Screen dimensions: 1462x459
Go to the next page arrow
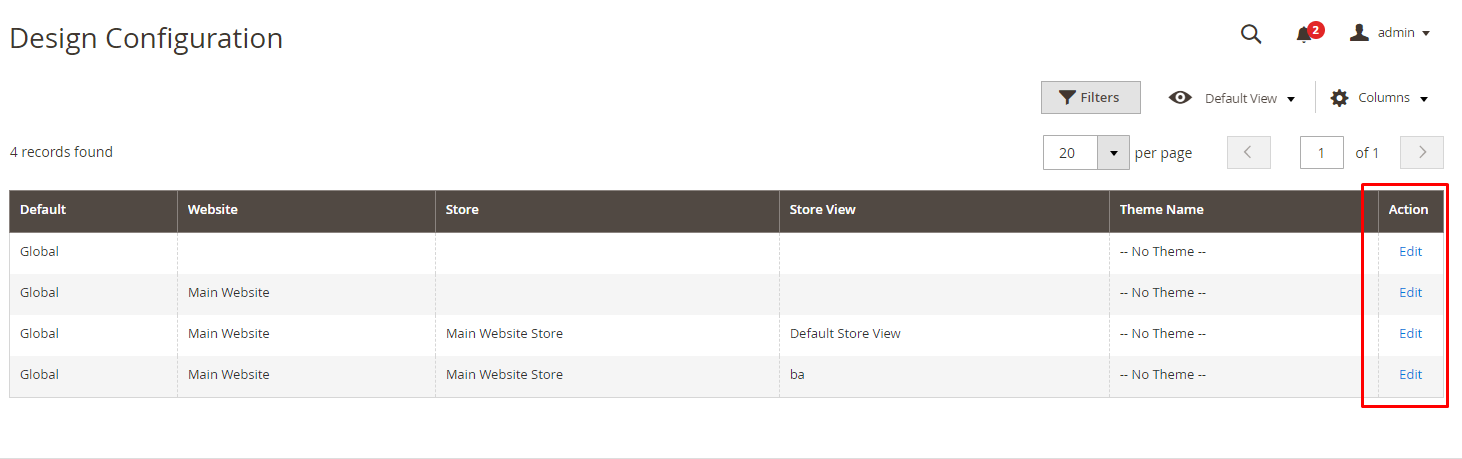[x=1422, y=153]
